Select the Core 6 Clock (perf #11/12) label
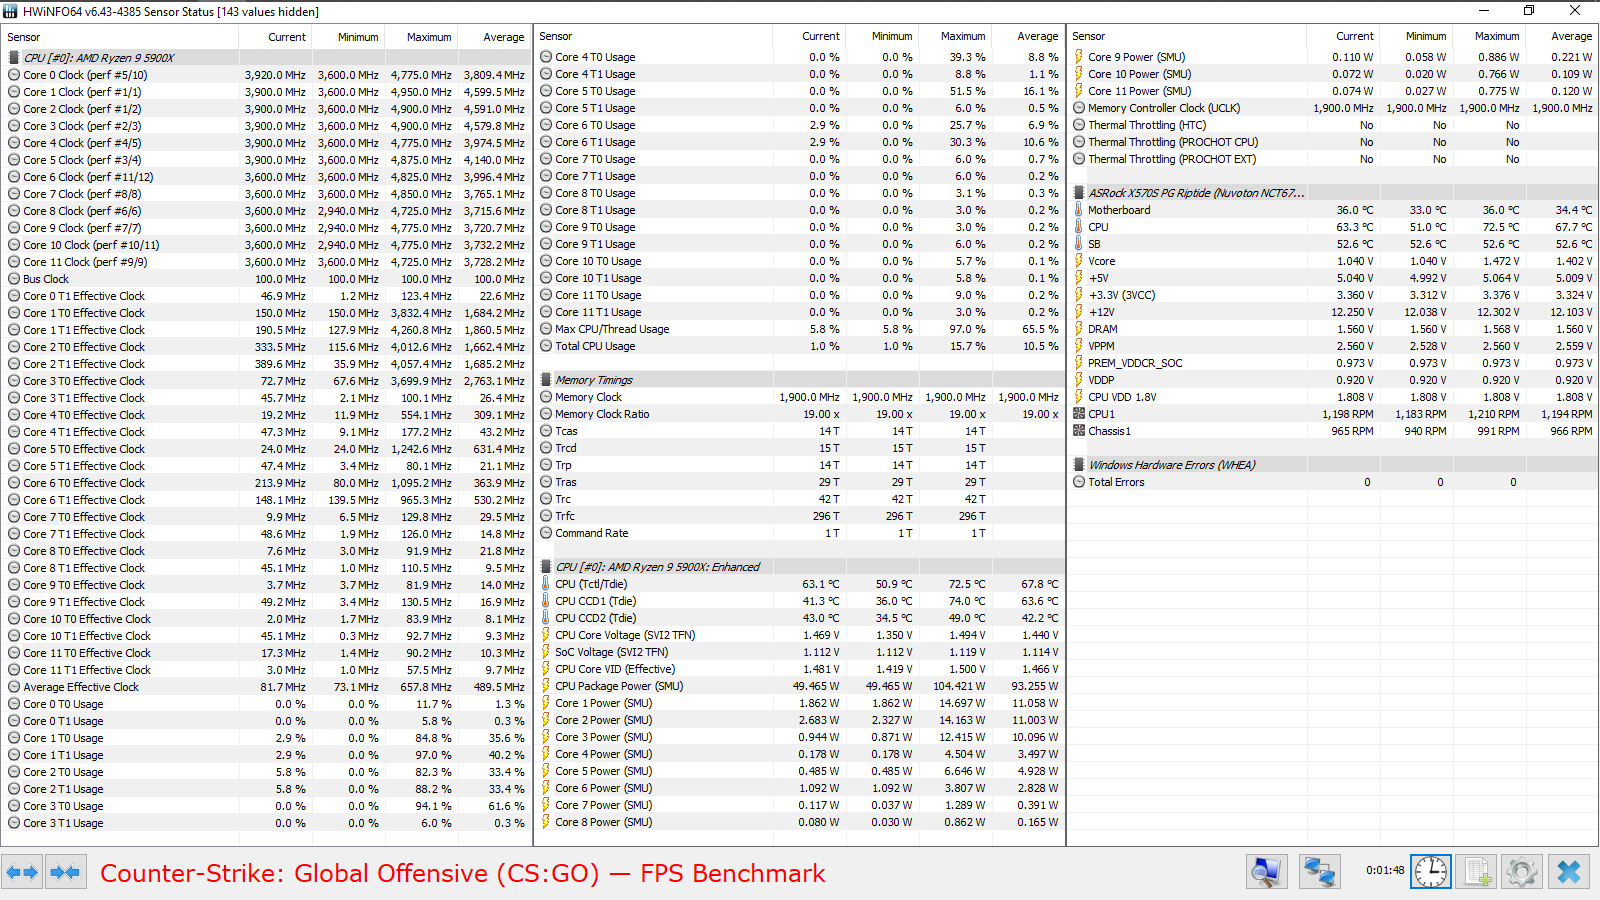The height and width of the screenshot is (900, 1600). click(88, 177)
